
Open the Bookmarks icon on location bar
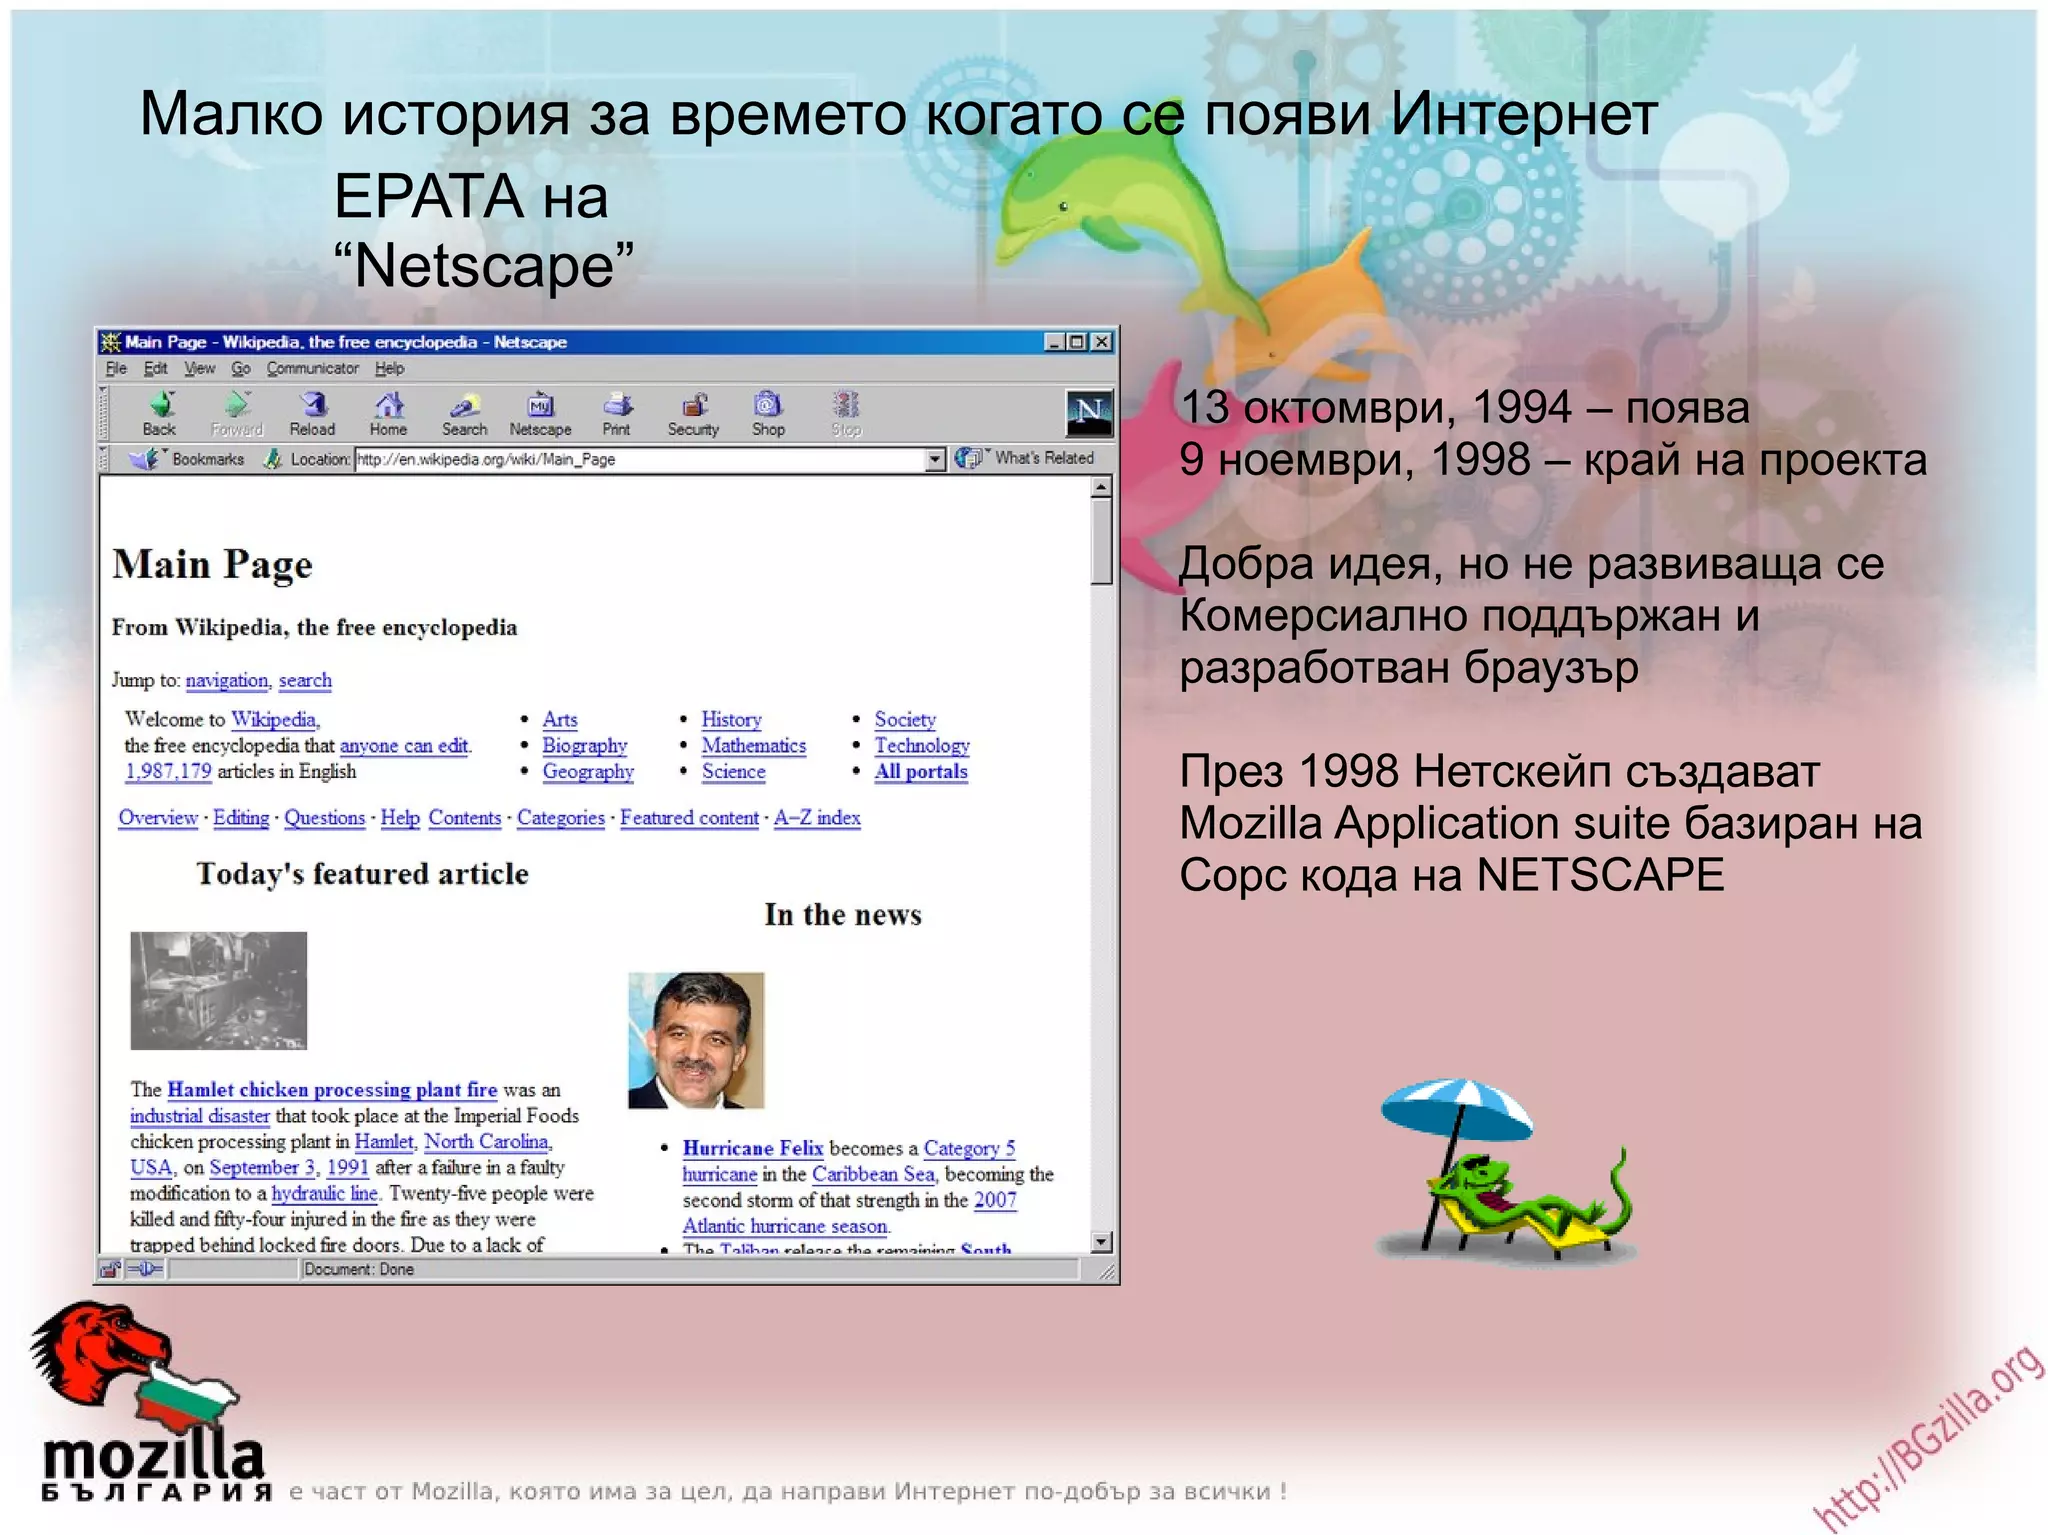(x=145, y=459)
